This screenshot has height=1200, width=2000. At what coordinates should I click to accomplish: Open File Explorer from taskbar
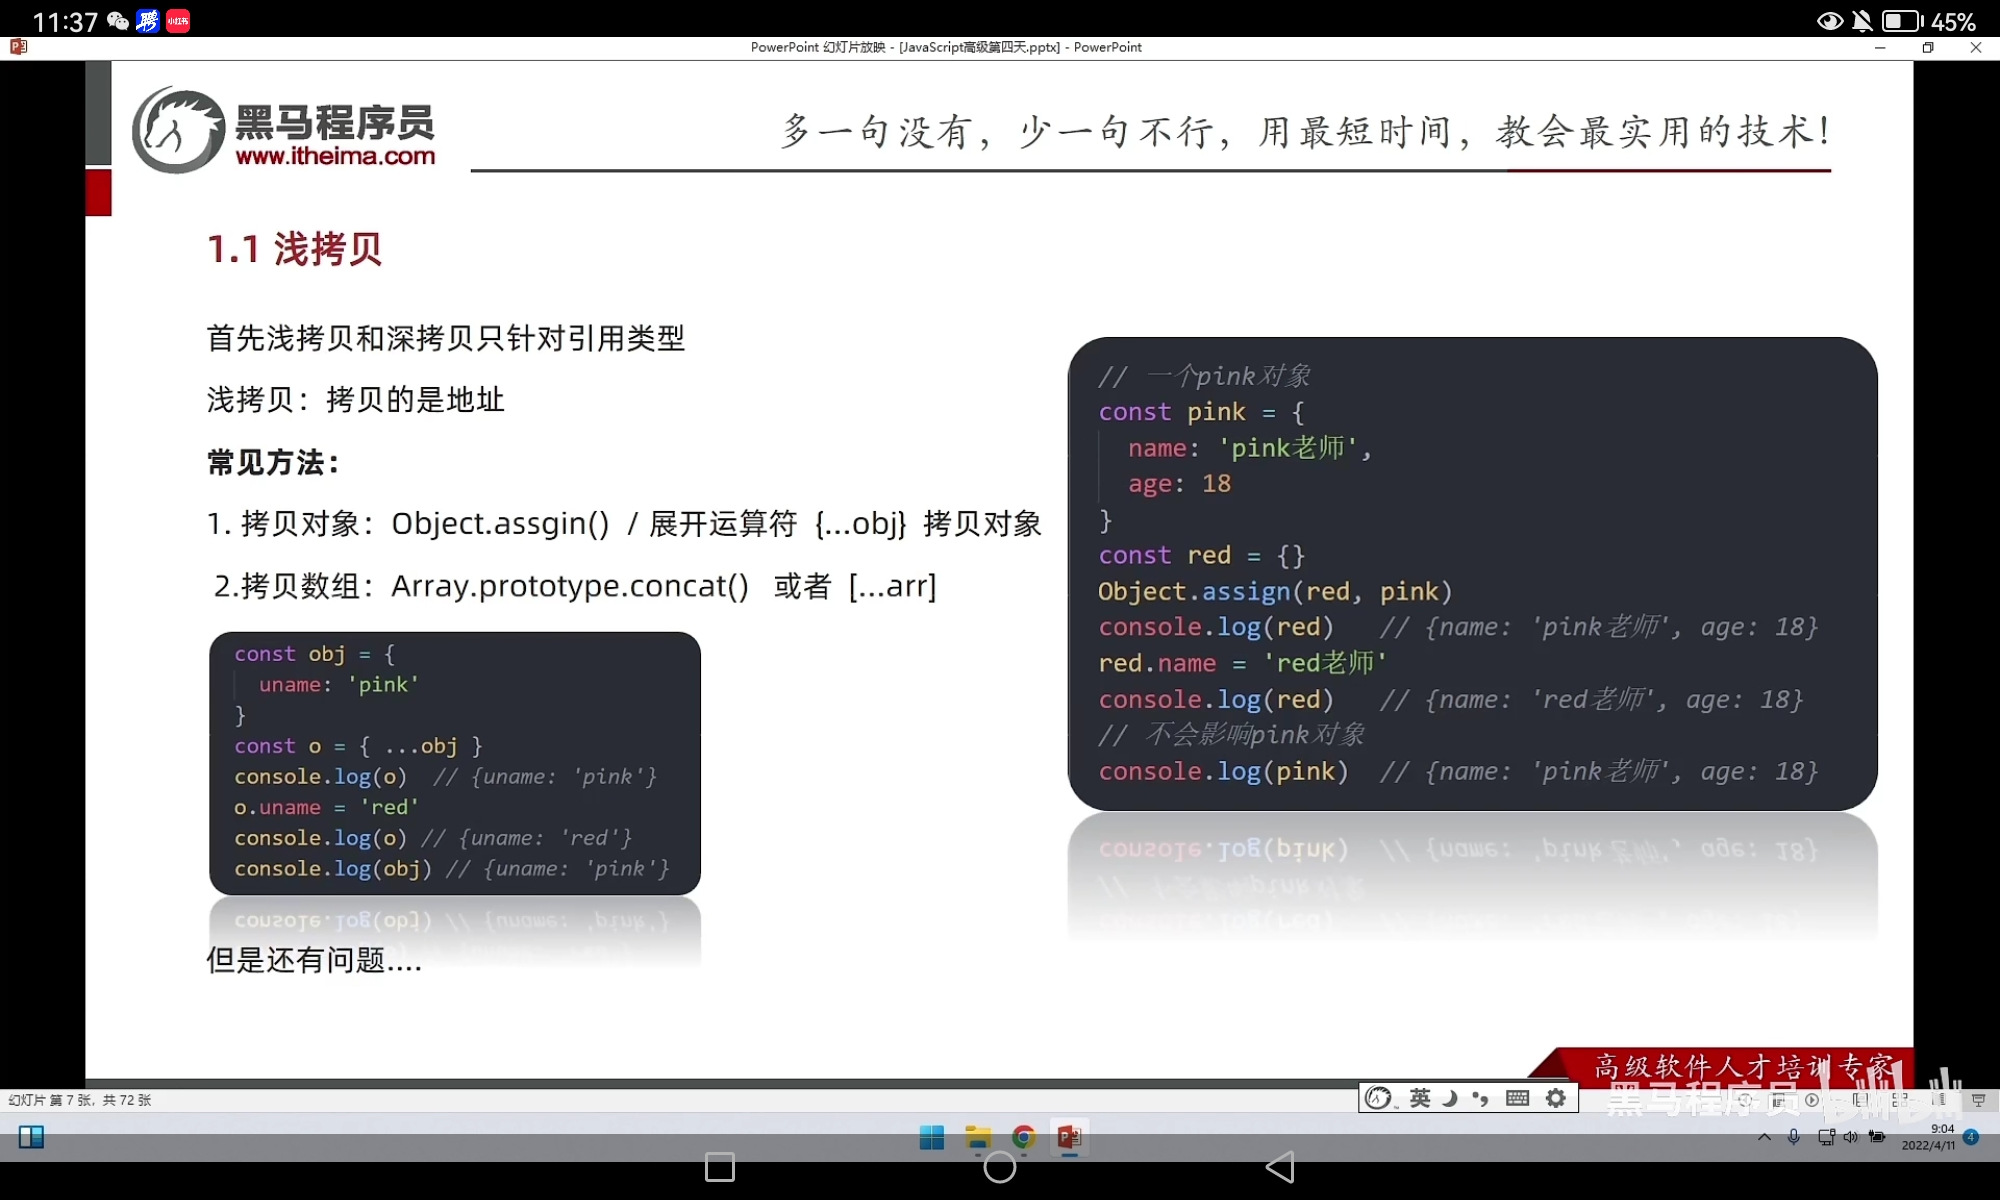[977, 1138]
